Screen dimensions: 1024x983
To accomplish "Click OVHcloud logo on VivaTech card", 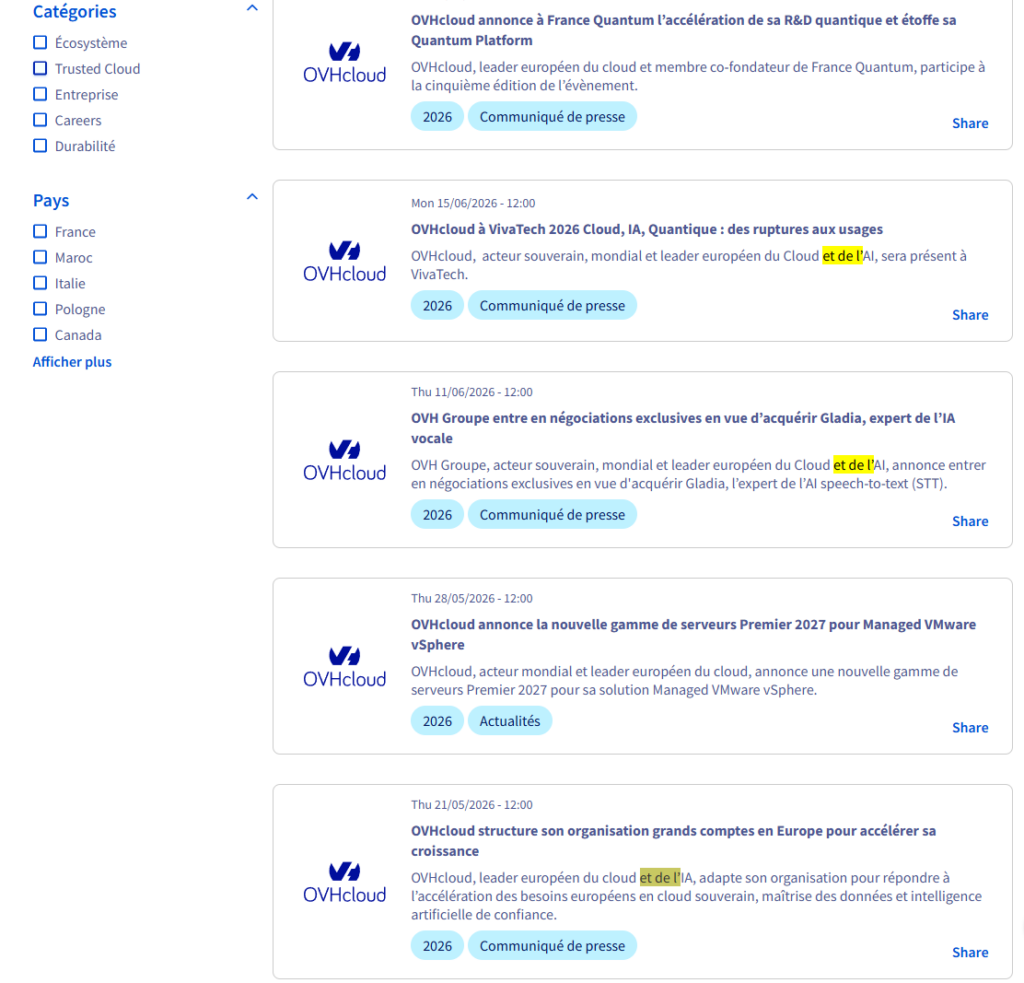I will (x=344, y=261).
